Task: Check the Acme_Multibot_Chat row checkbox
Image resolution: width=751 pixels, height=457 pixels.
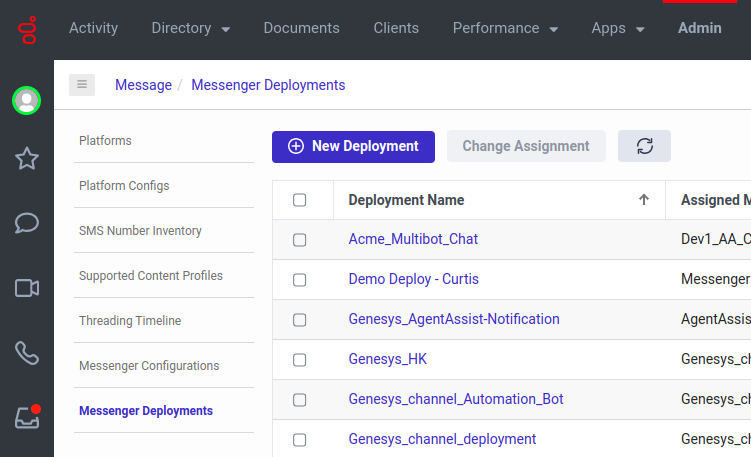Action: [x=300, y=240]
